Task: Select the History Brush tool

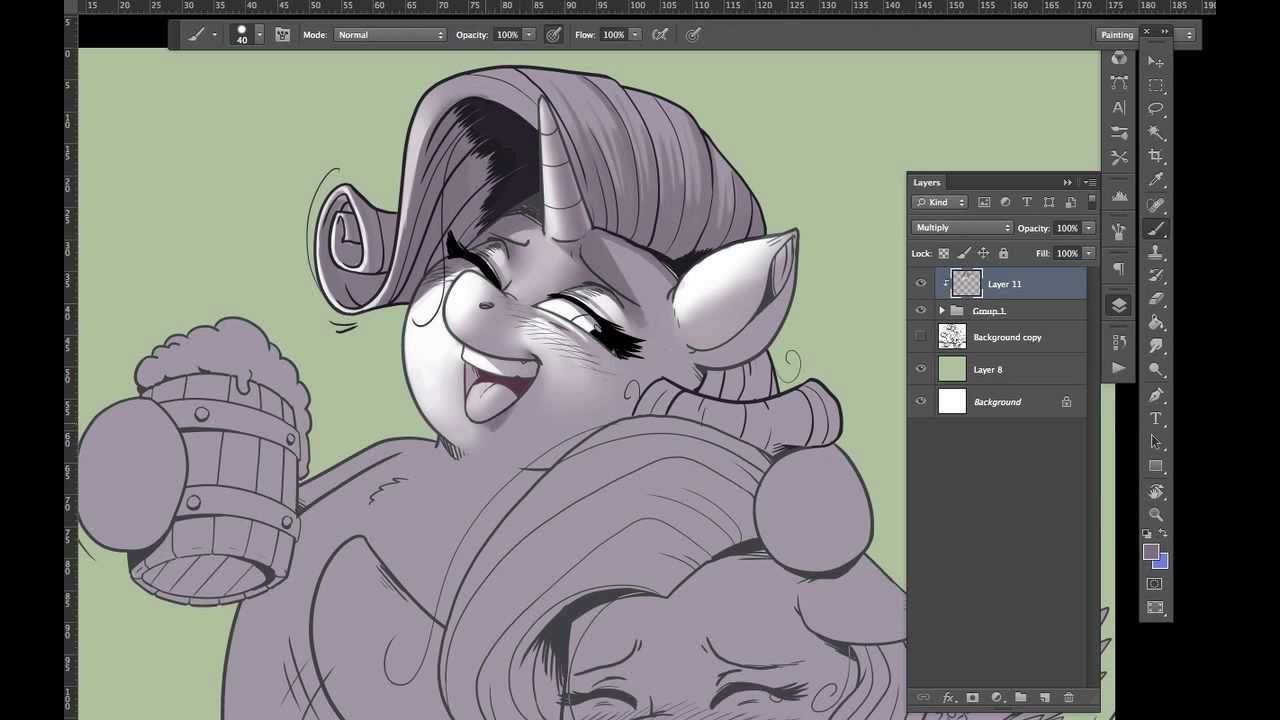Action: pyautogui.click(x=1156, y=275)
